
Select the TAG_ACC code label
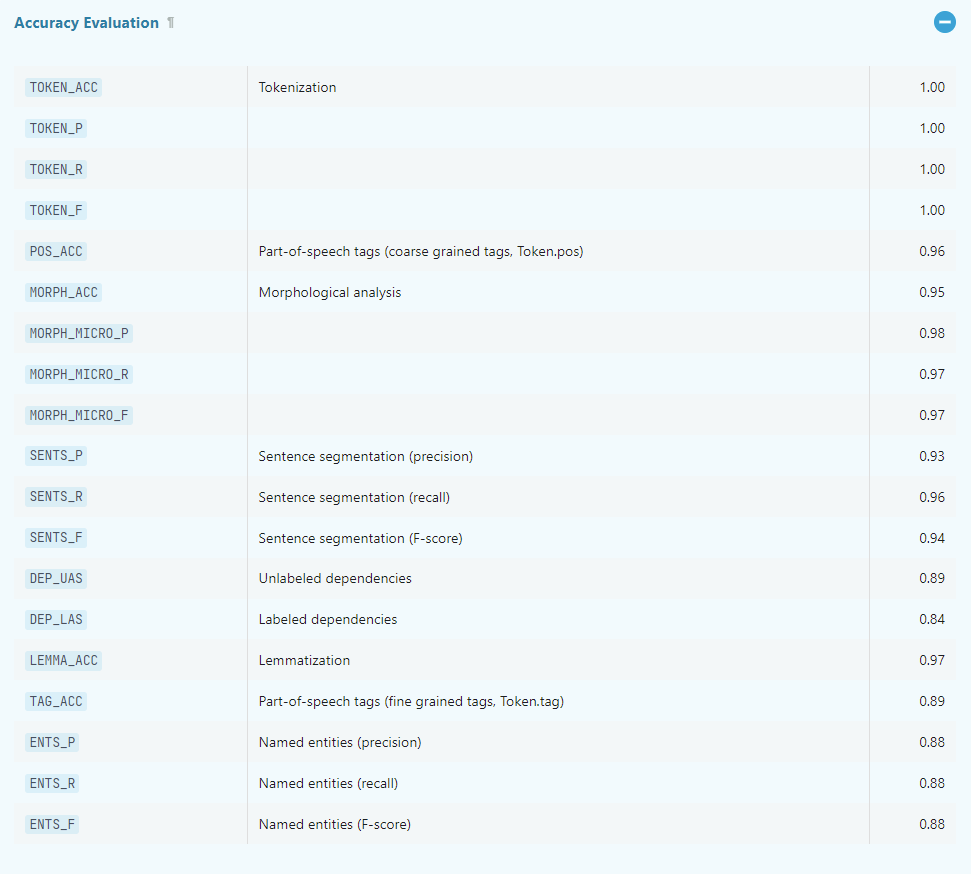click(56, 701)
